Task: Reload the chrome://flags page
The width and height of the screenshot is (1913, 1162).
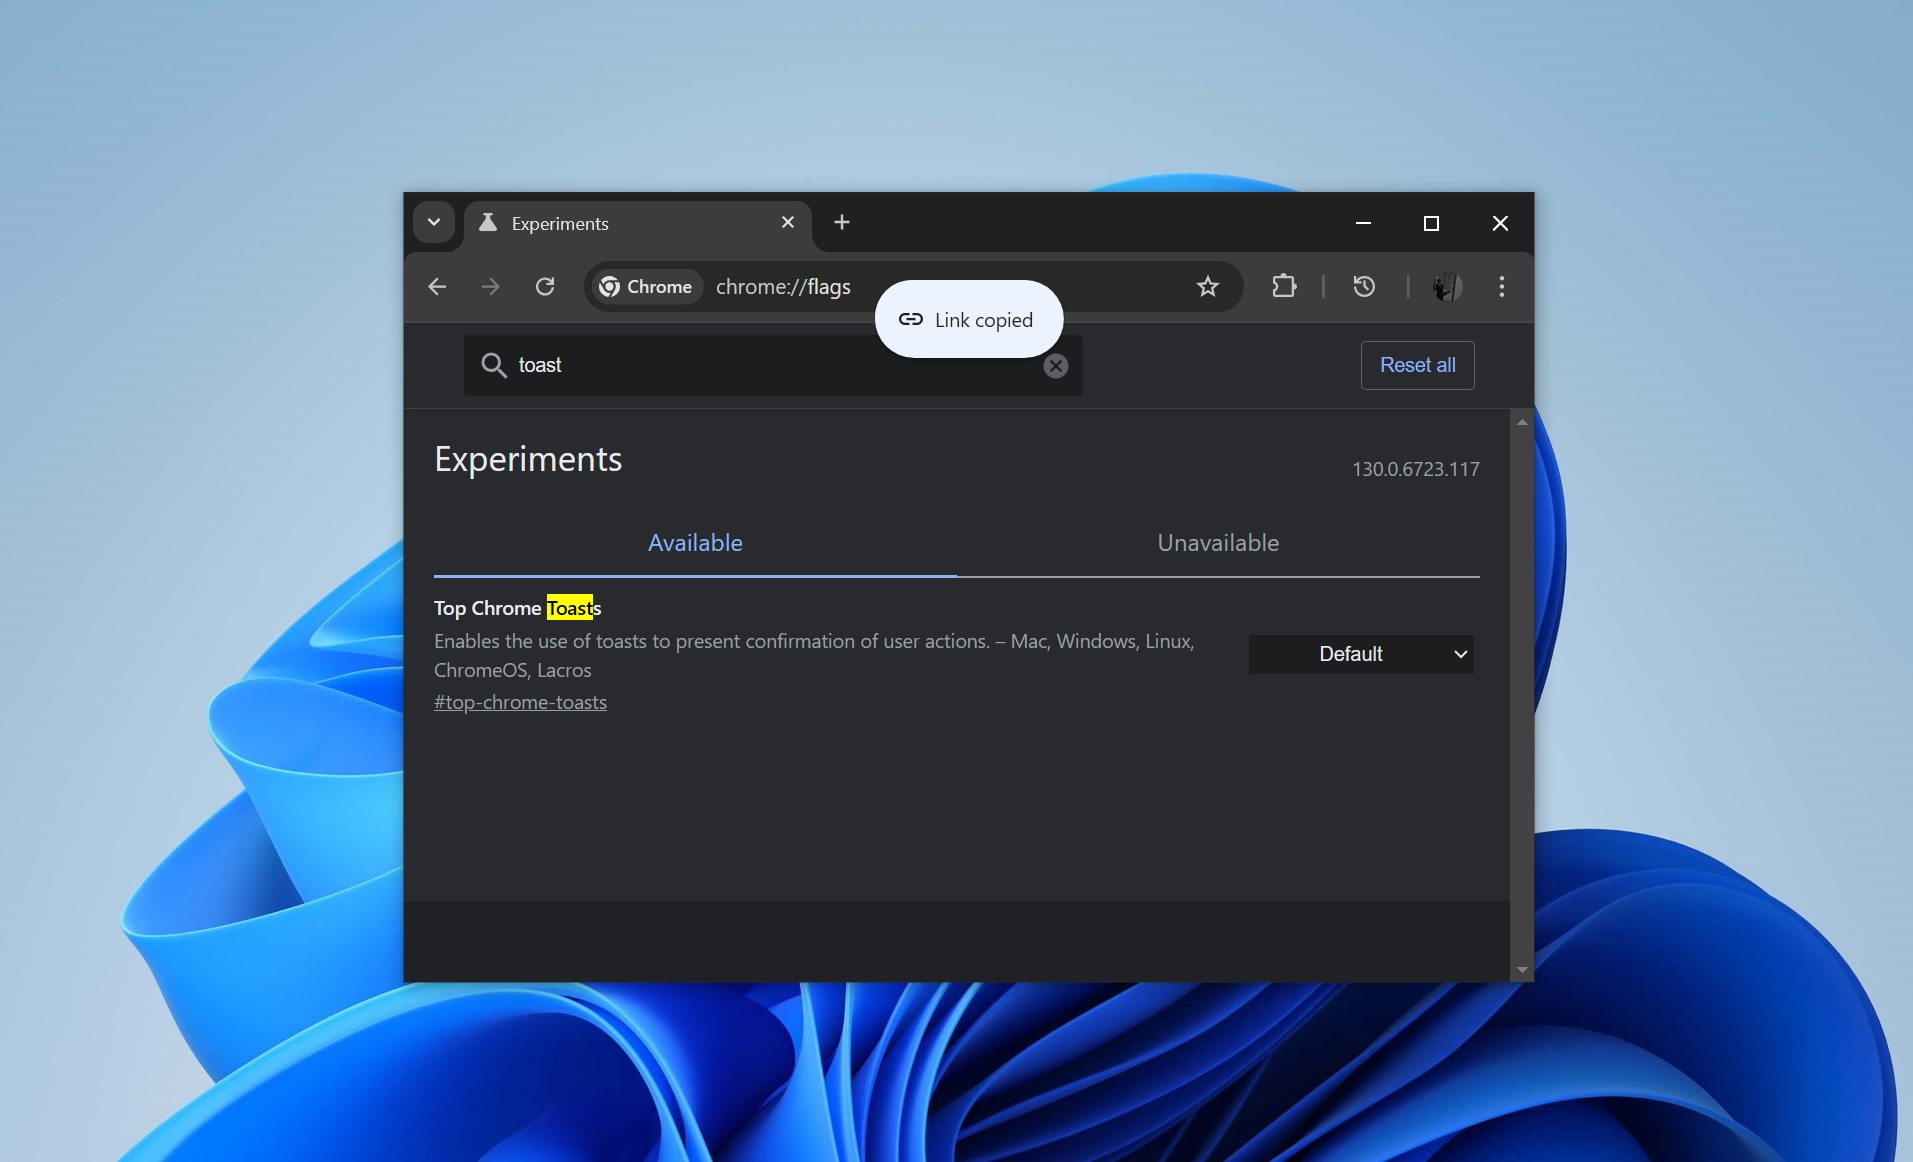Action: pyautogui.click(x=544, y=287)
